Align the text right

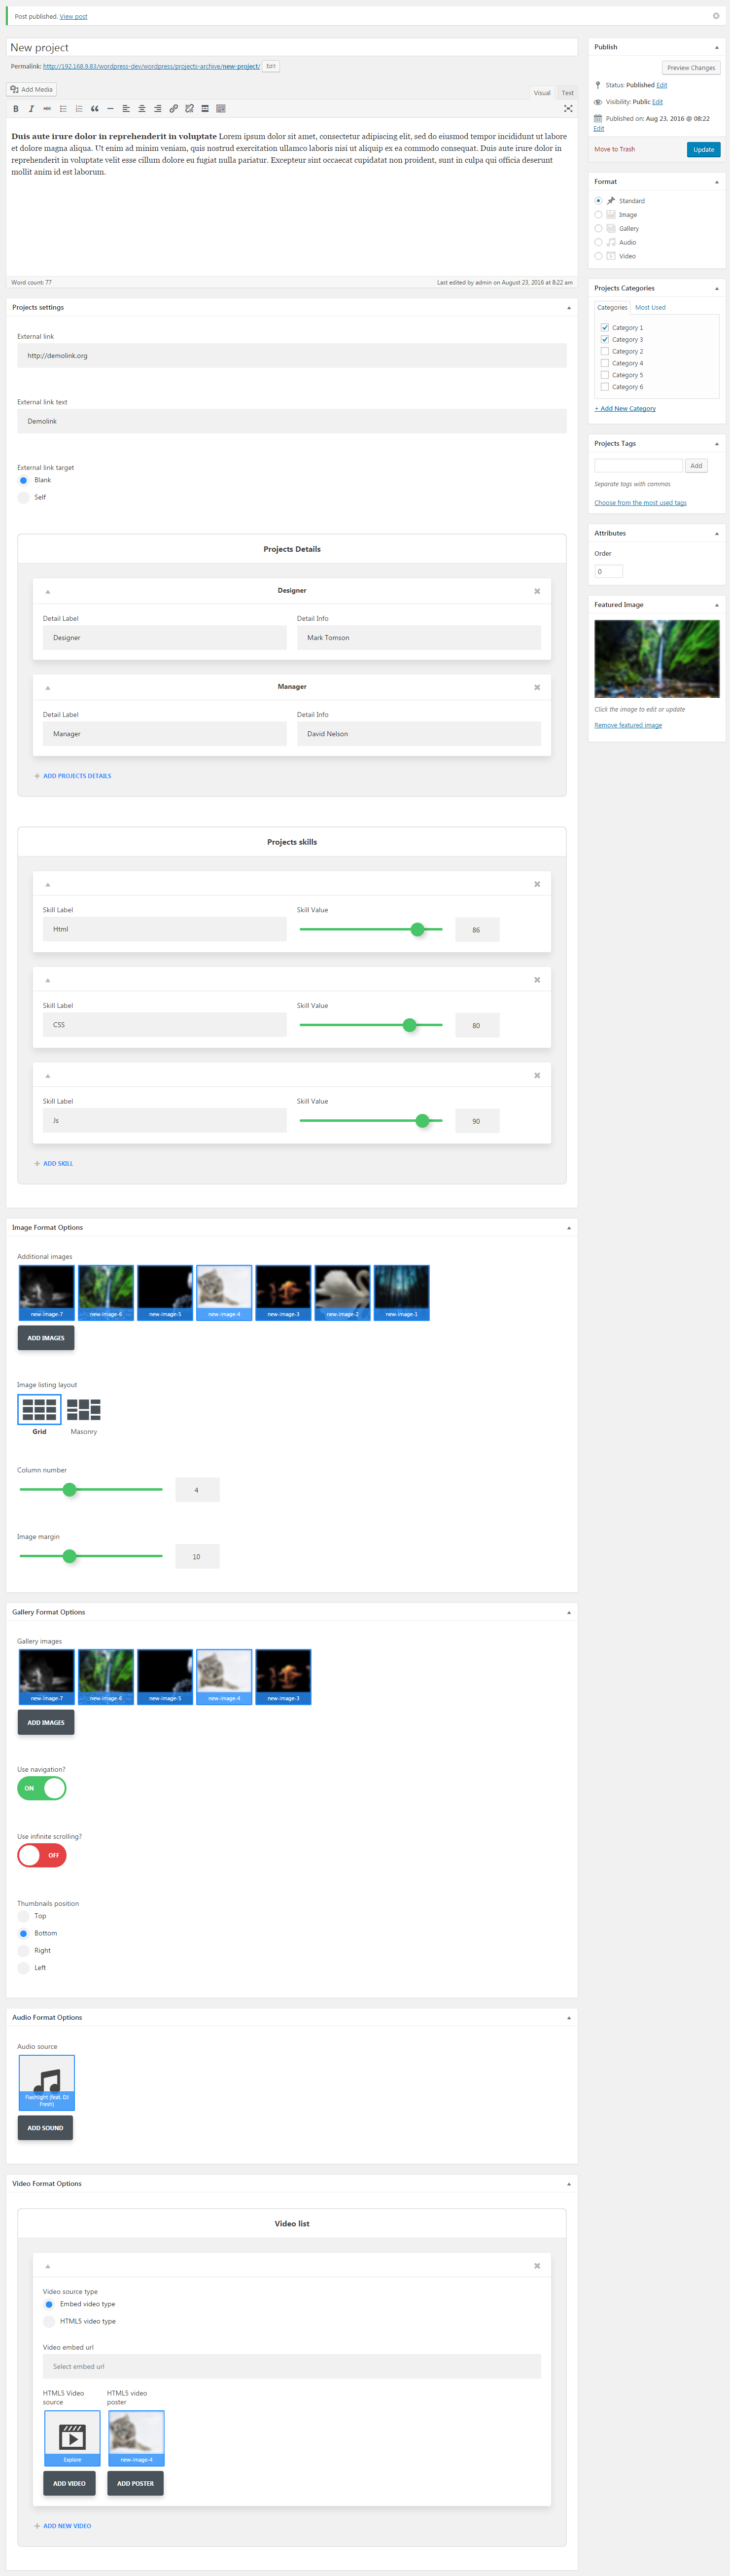coord(158,109)
